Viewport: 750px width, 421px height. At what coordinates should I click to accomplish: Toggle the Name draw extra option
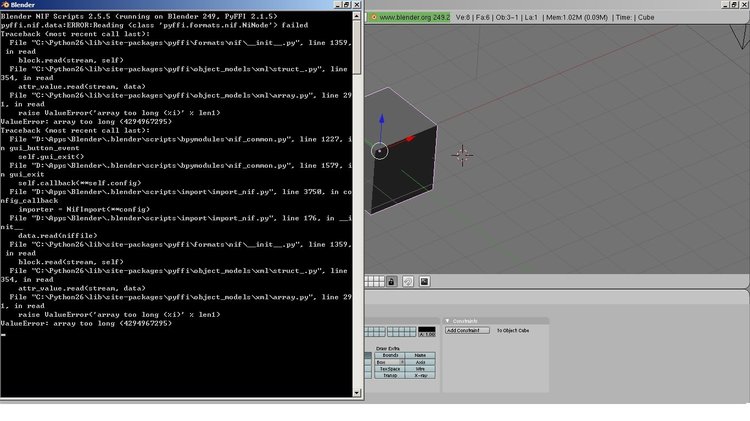pyautogui.click(x=420, y=355)
